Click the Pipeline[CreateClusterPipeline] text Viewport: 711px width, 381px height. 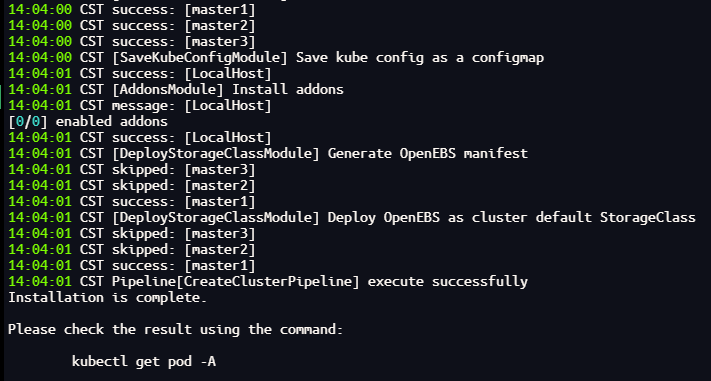(236, 281)
